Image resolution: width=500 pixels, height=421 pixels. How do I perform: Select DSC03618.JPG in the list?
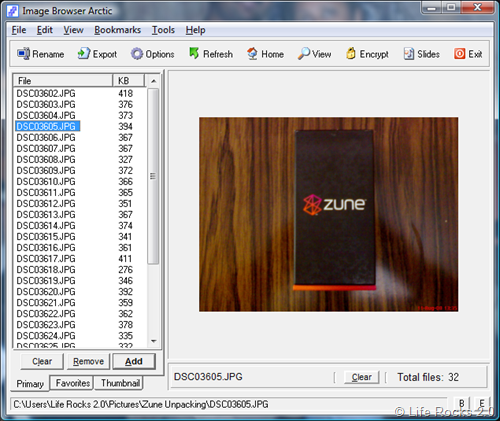pyautogui.click(x=46, y=269)
